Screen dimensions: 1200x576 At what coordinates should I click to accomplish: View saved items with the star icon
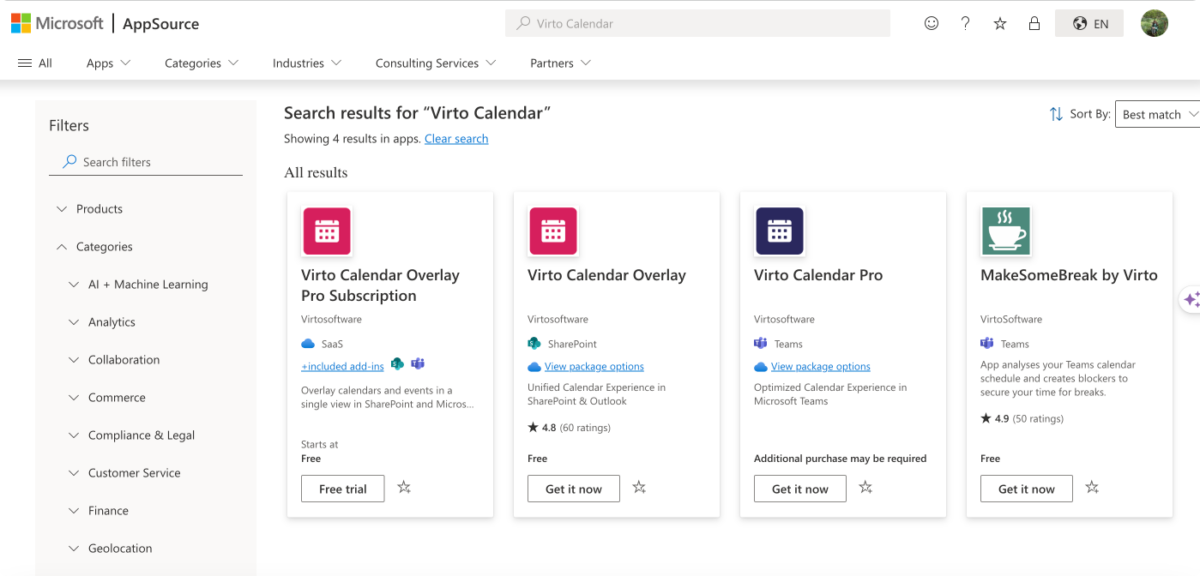(999, 23)
